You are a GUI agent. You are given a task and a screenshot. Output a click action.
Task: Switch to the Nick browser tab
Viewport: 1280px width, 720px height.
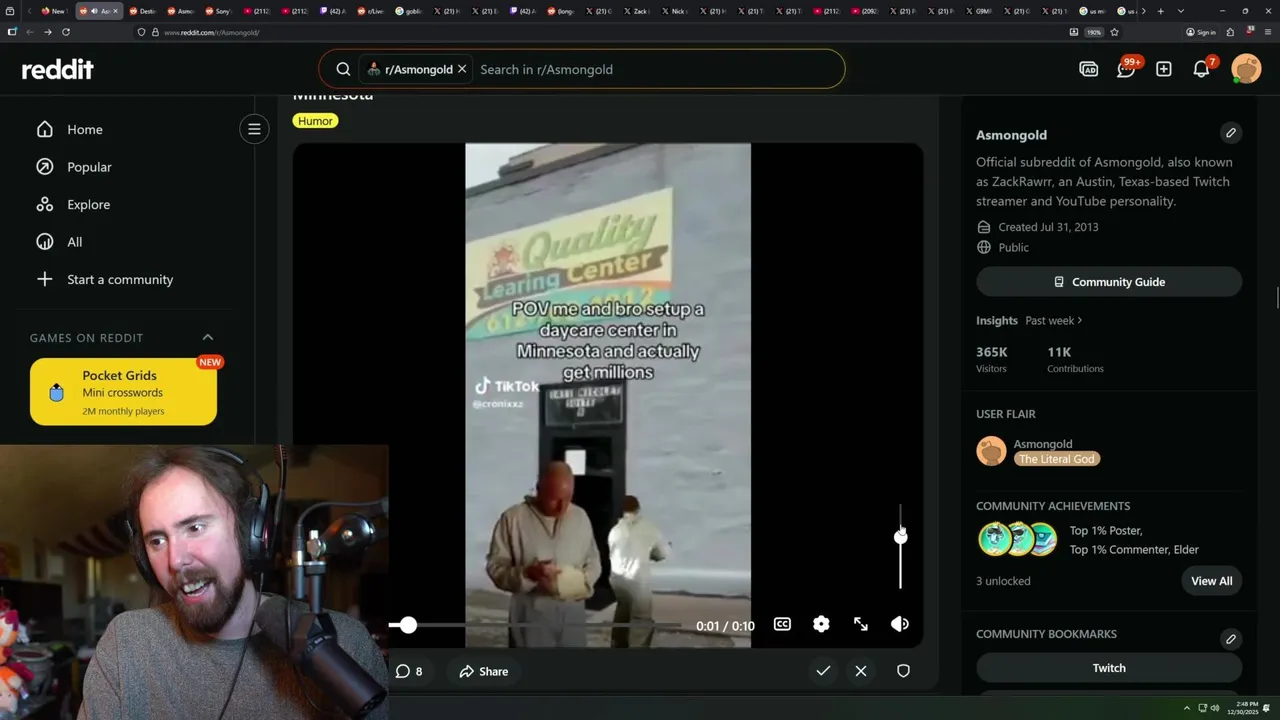click(x=677, y=11)
